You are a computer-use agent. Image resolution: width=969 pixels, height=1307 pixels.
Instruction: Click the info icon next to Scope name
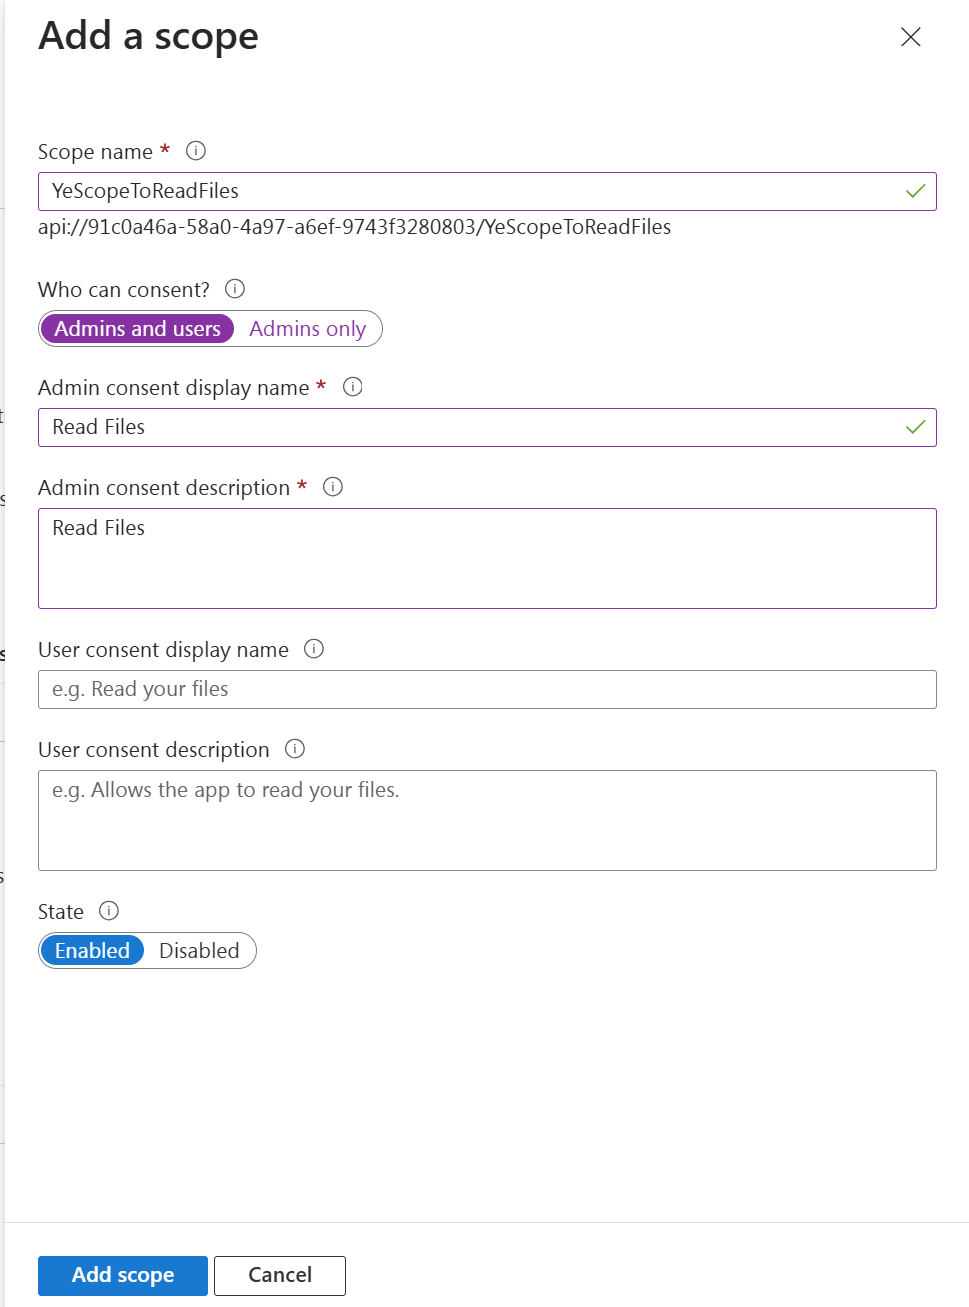196,151
